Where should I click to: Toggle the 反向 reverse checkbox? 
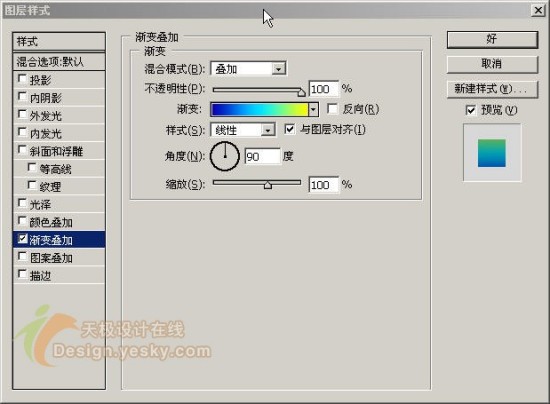332,109
